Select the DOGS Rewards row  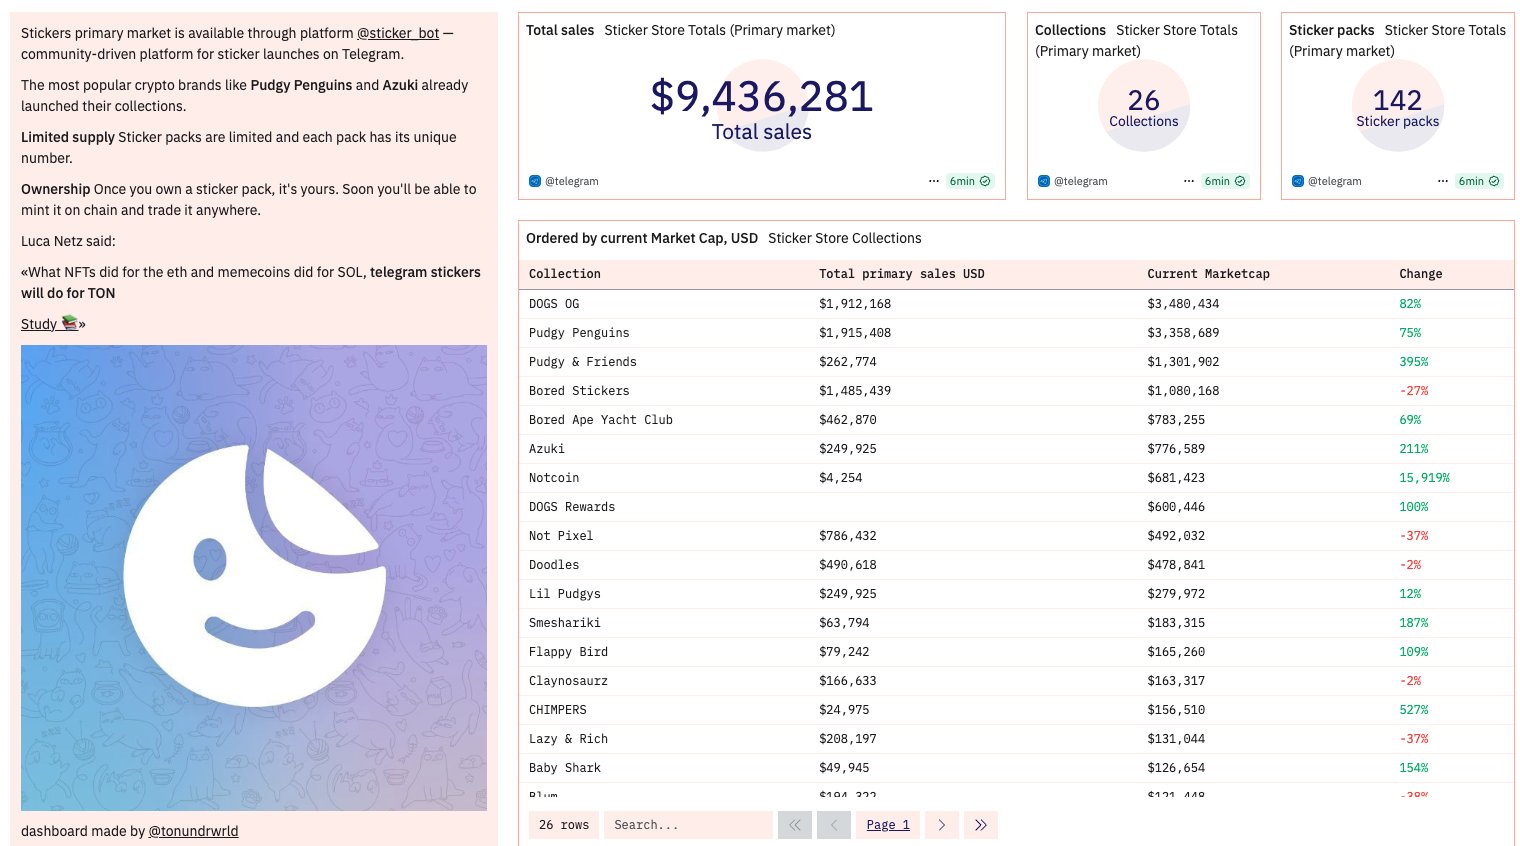pyautogui.click(x=1015, y=507)
